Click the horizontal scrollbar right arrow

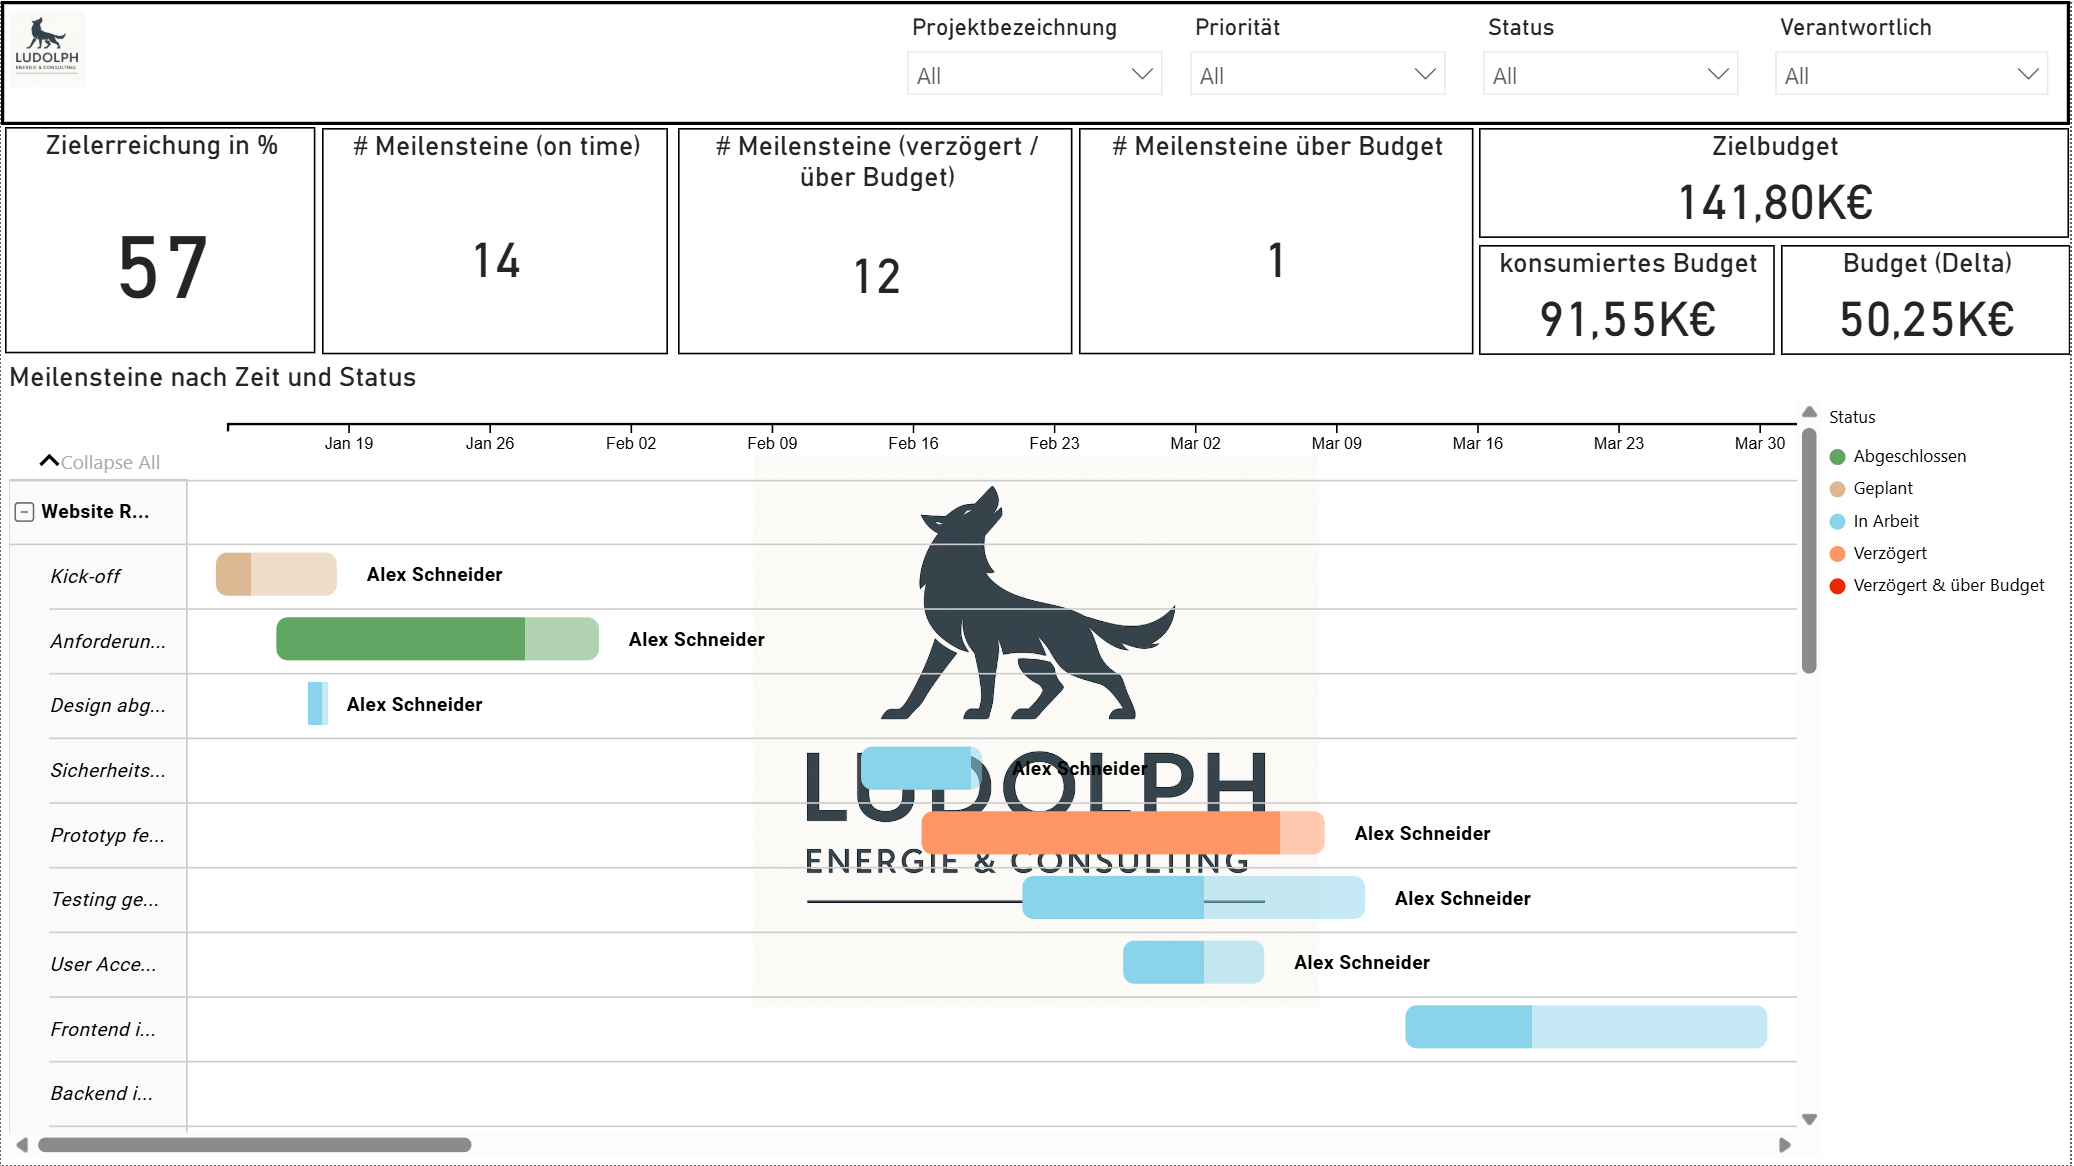pos(1785,1145)
